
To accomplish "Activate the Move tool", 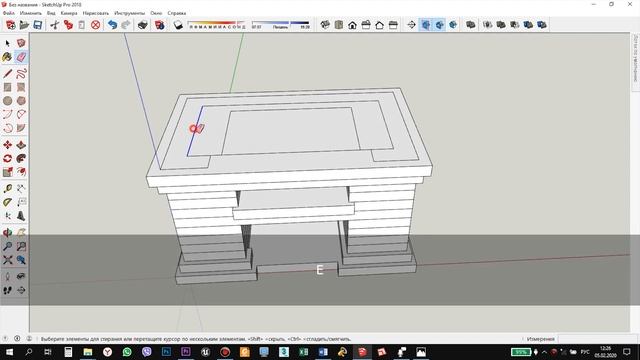I will (7, 145).
